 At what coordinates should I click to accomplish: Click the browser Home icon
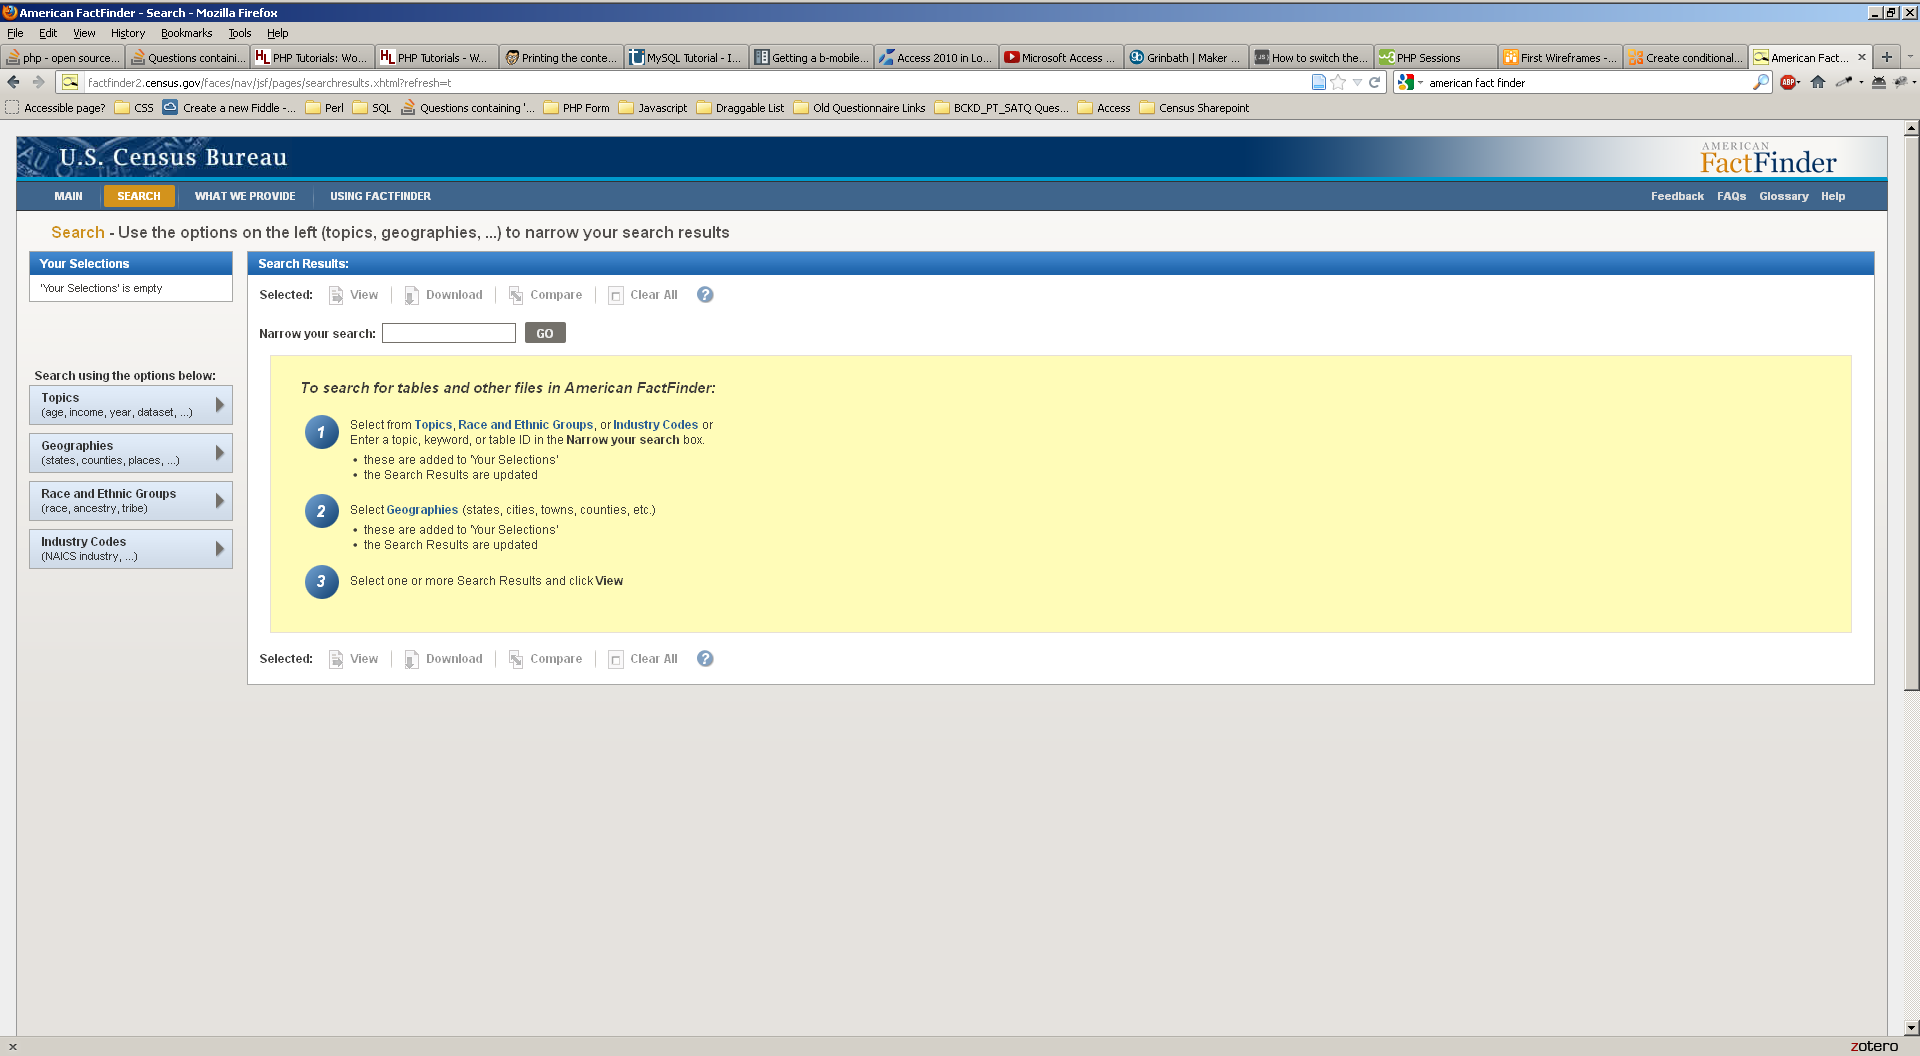[1818, 83]
